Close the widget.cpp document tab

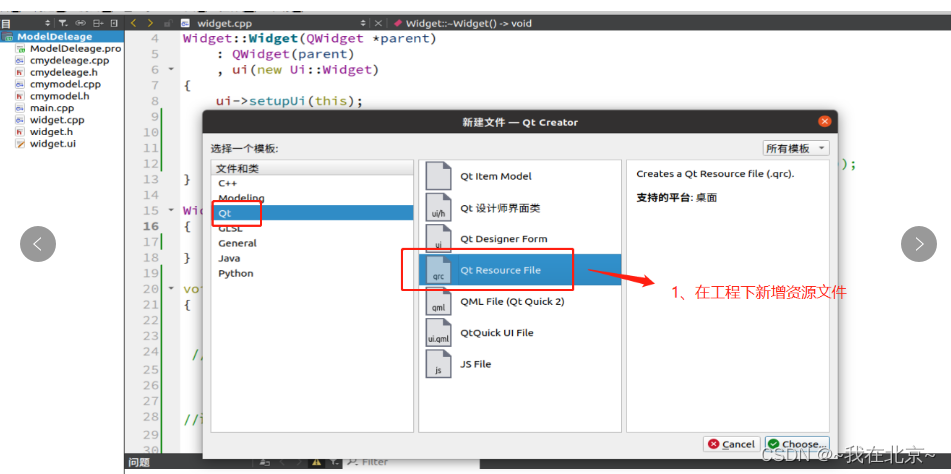tap(378, 23)
